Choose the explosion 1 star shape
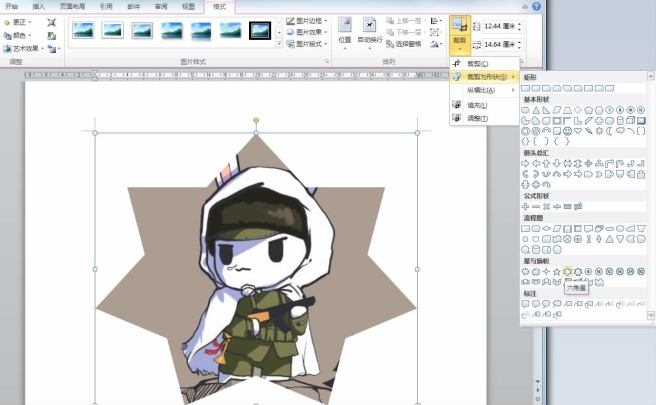The image size is (656, 405). [525, 272]
